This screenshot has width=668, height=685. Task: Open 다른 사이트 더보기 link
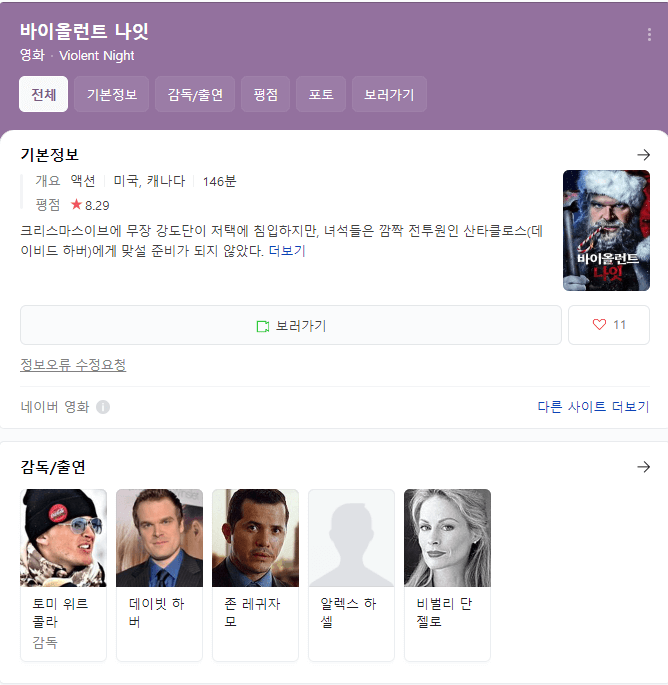click(593, 407)
